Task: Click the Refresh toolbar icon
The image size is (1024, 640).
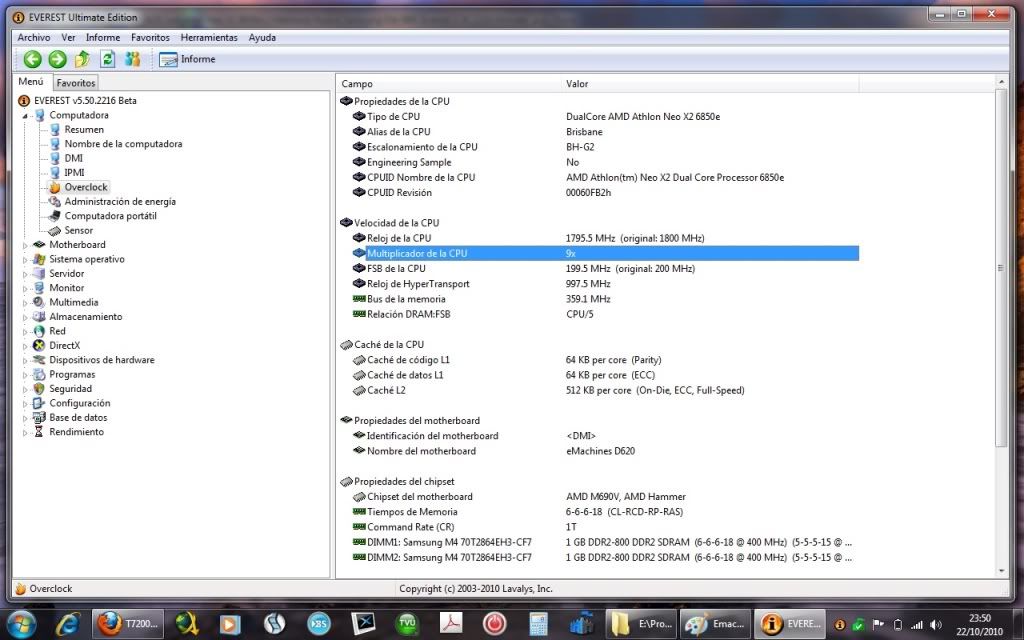Action: click(x=108, y=59)
